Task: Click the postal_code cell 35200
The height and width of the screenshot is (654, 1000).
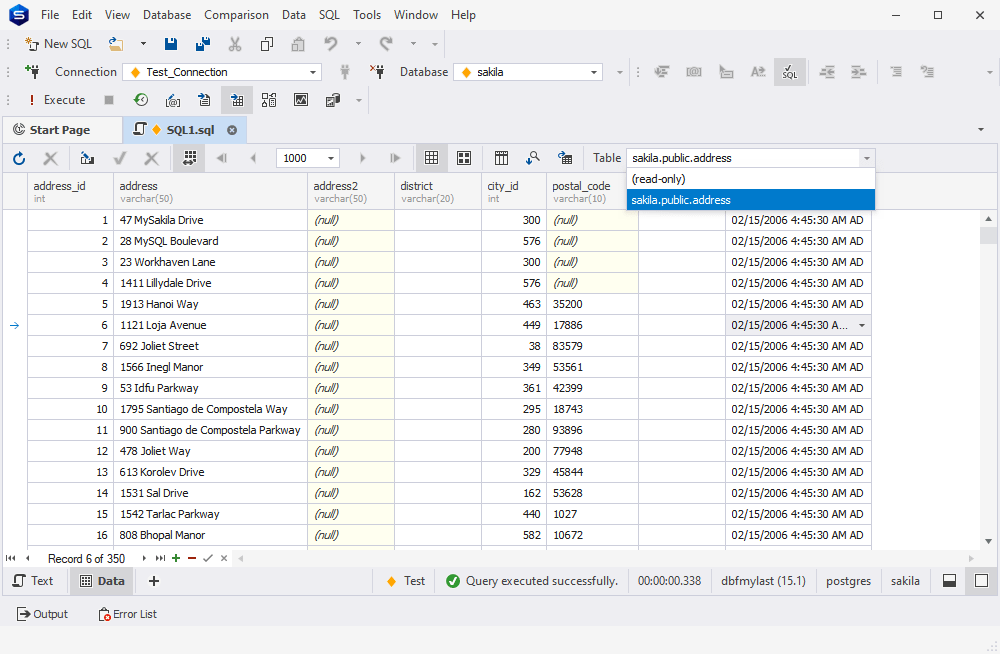Action: (x=592, y=304)
